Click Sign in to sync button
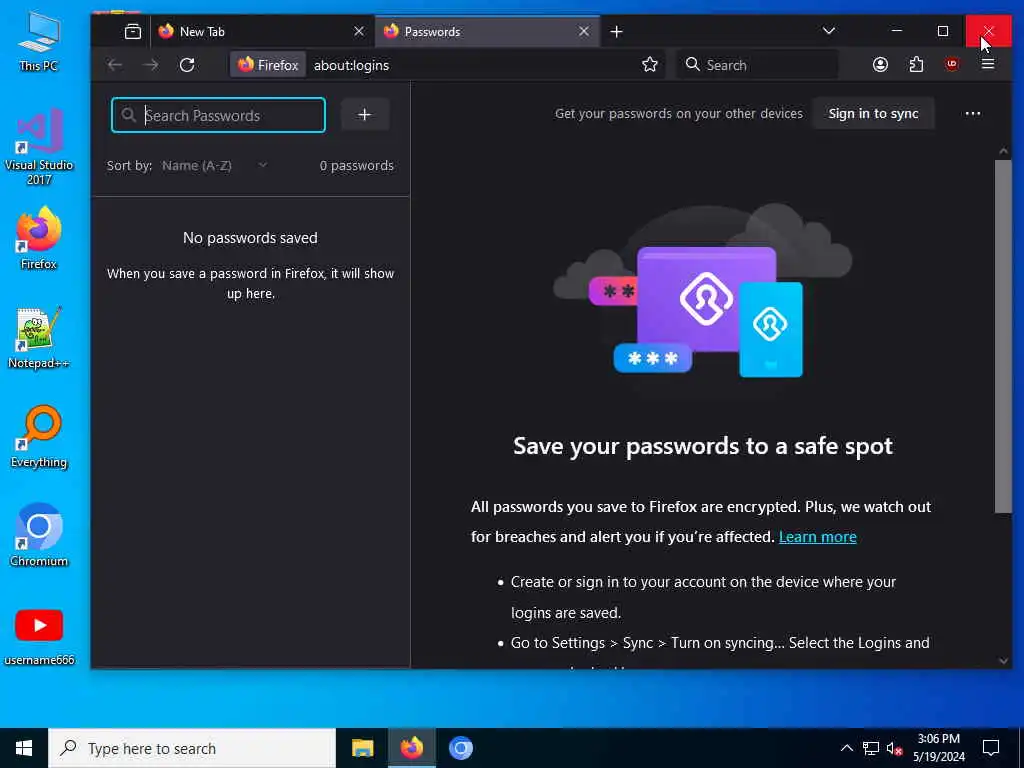1024x768 pixels. [x=873, y=114]
